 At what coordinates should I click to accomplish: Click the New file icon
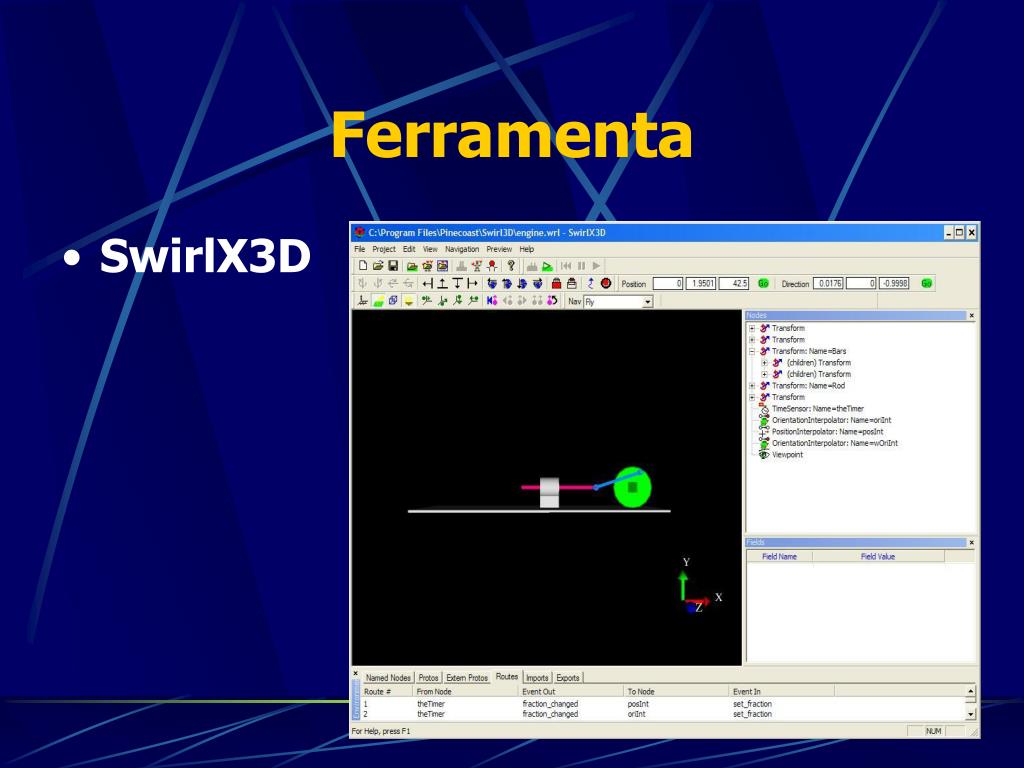(x=362, y=266)
